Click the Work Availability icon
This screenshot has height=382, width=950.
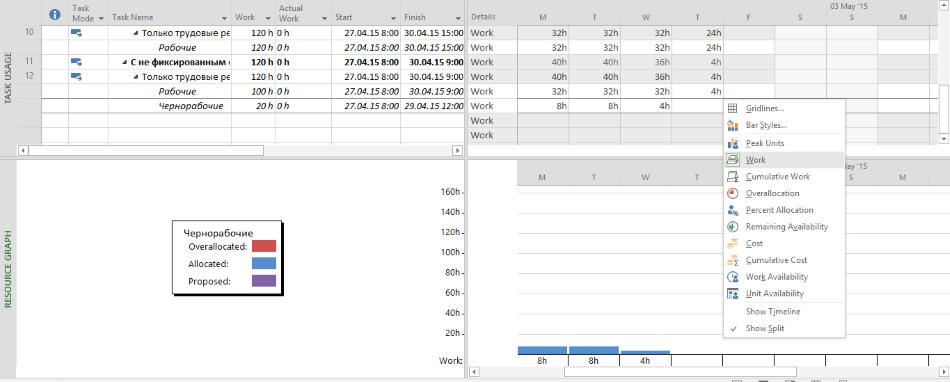[732, 277]
